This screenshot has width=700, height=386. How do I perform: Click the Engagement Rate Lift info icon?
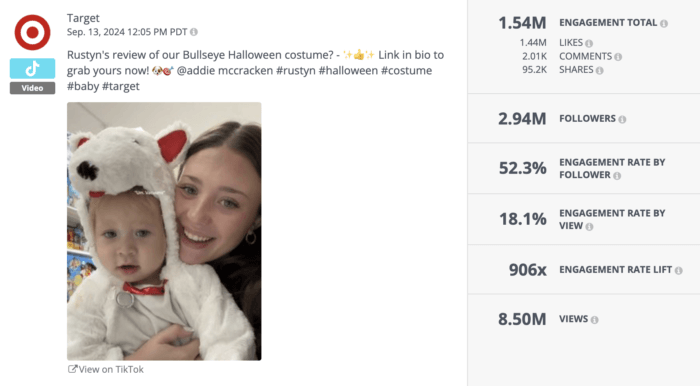tap(679, 270)
